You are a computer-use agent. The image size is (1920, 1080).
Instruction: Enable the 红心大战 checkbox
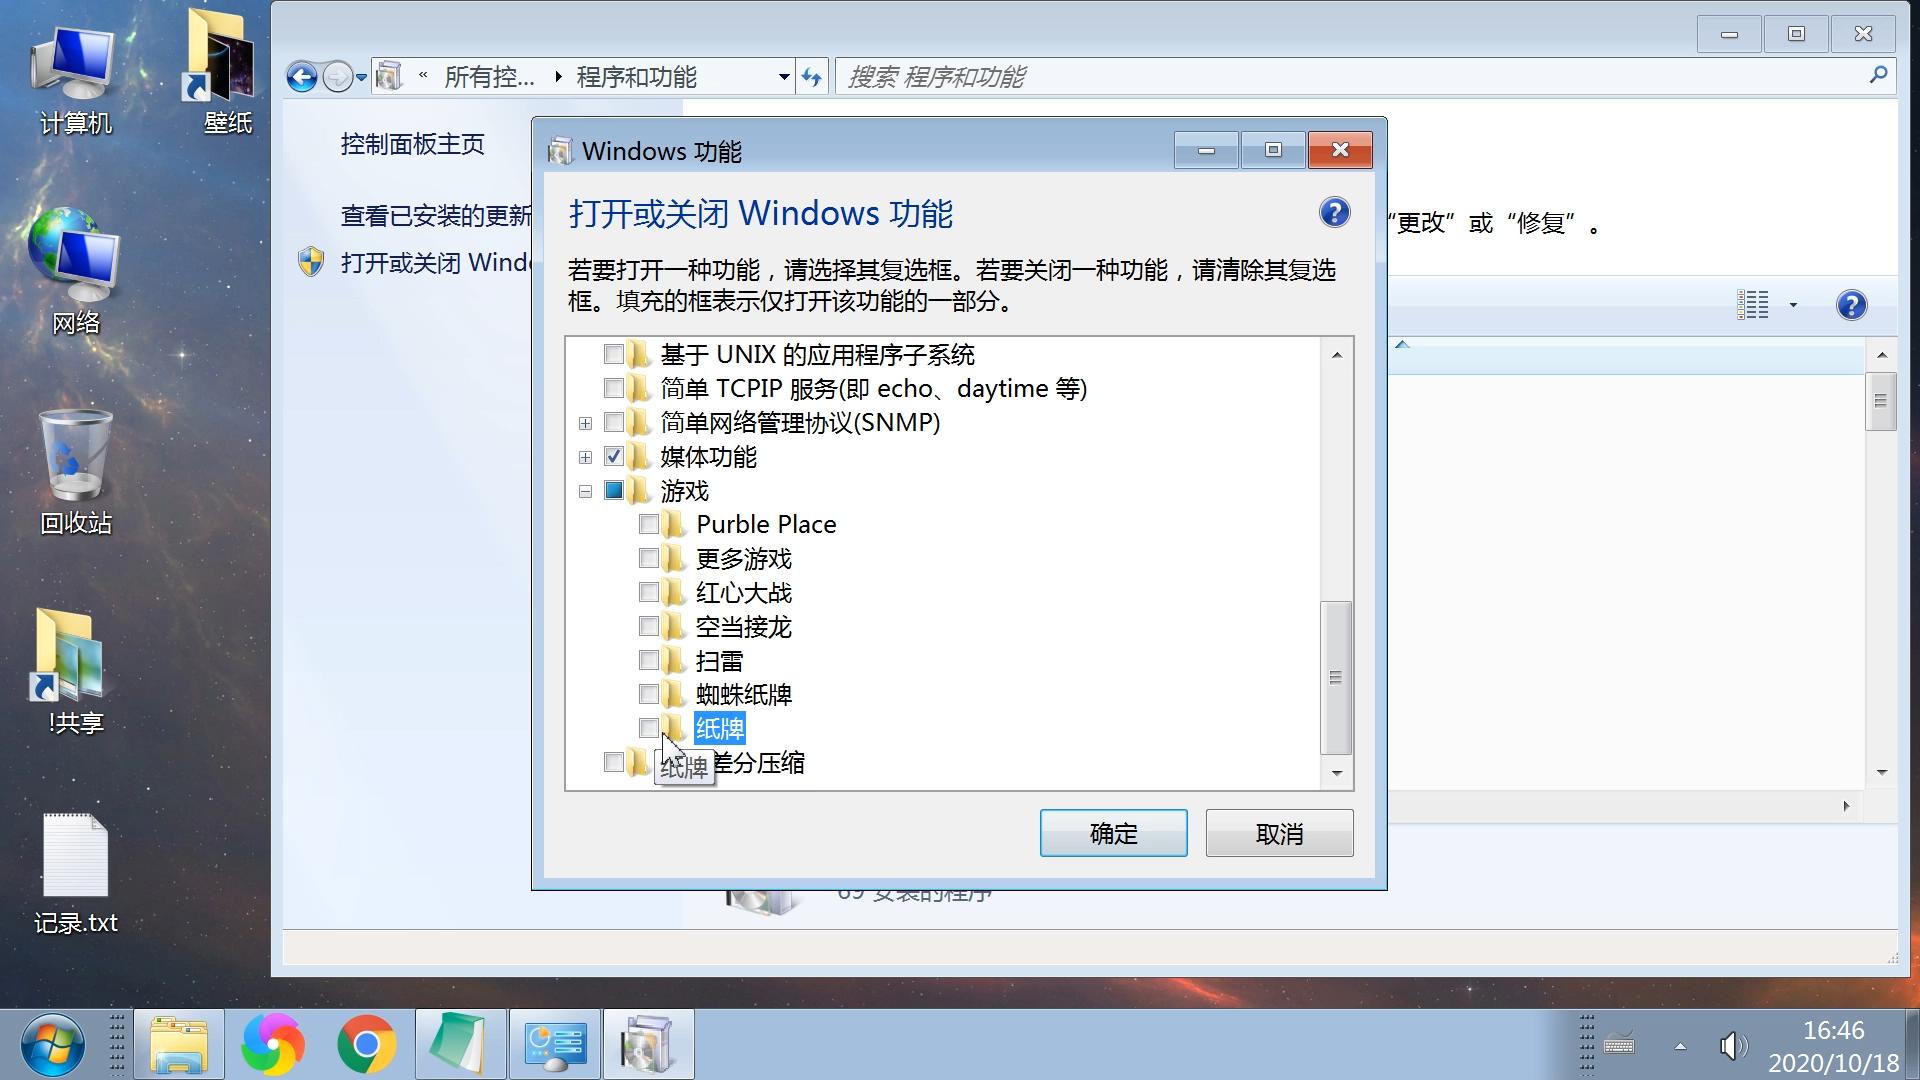pos(648,592)
